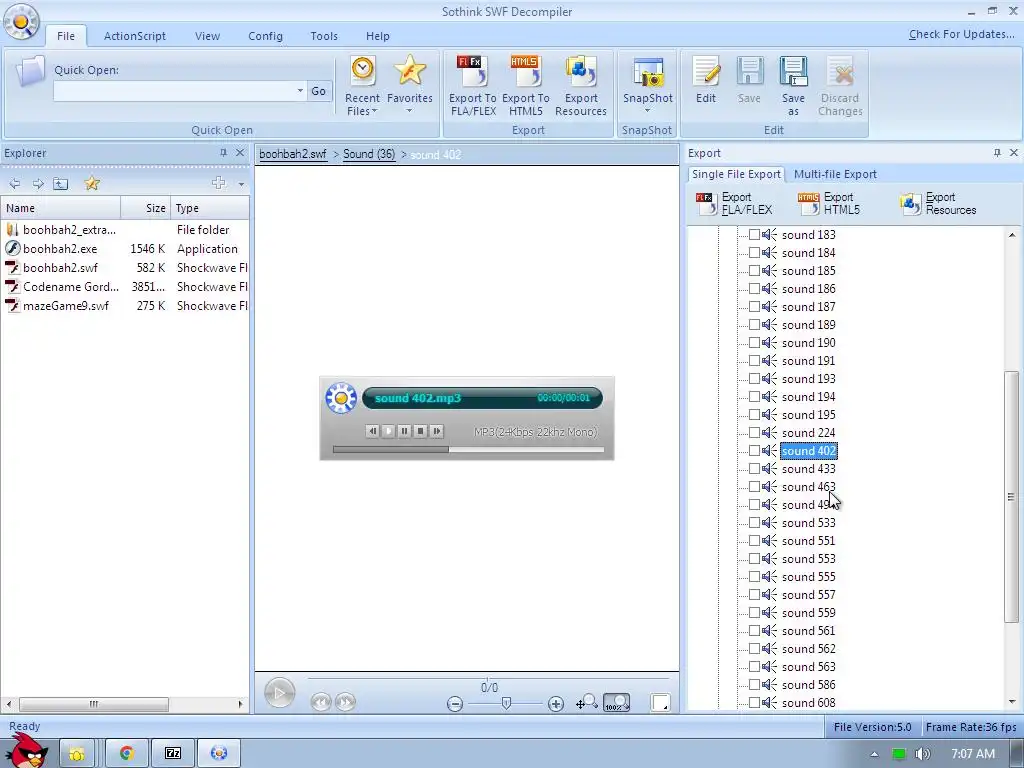Open Recent Files list
1024x768 pixels.
point(362,86)
